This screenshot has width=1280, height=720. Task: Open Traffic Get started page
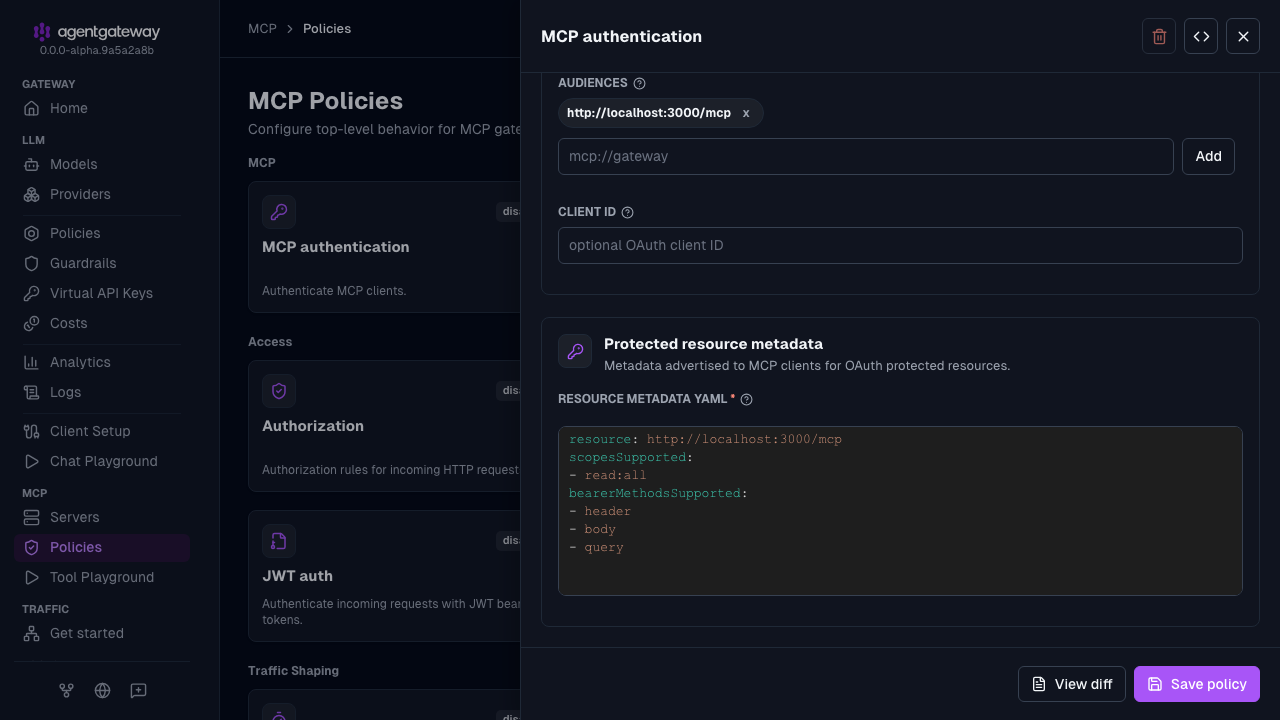pyautogui.click(x=102, y=633)
